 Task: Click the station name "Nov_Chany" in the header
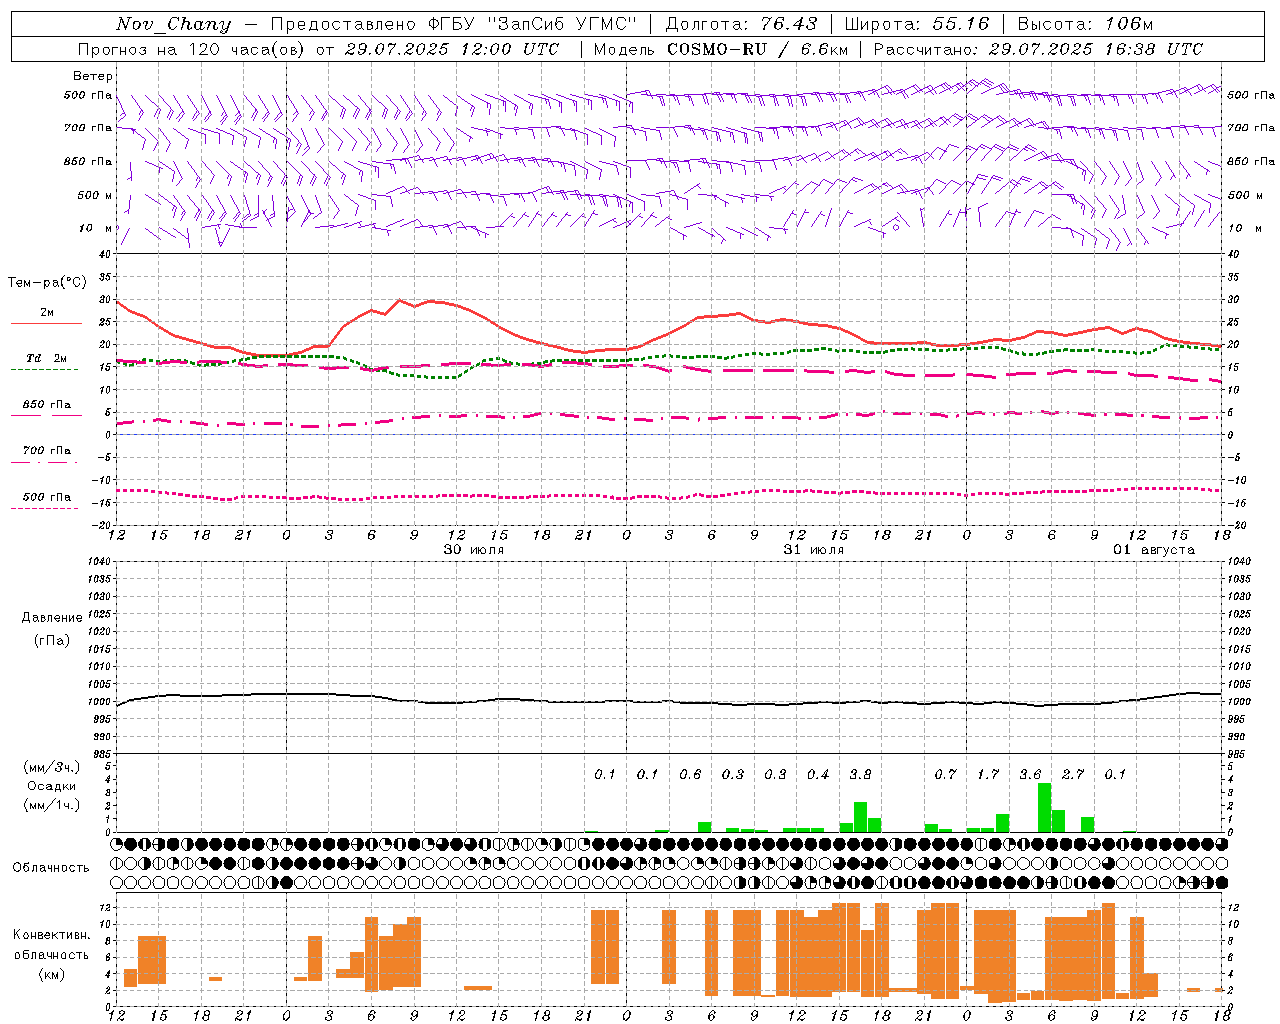(x=173, y=24)
